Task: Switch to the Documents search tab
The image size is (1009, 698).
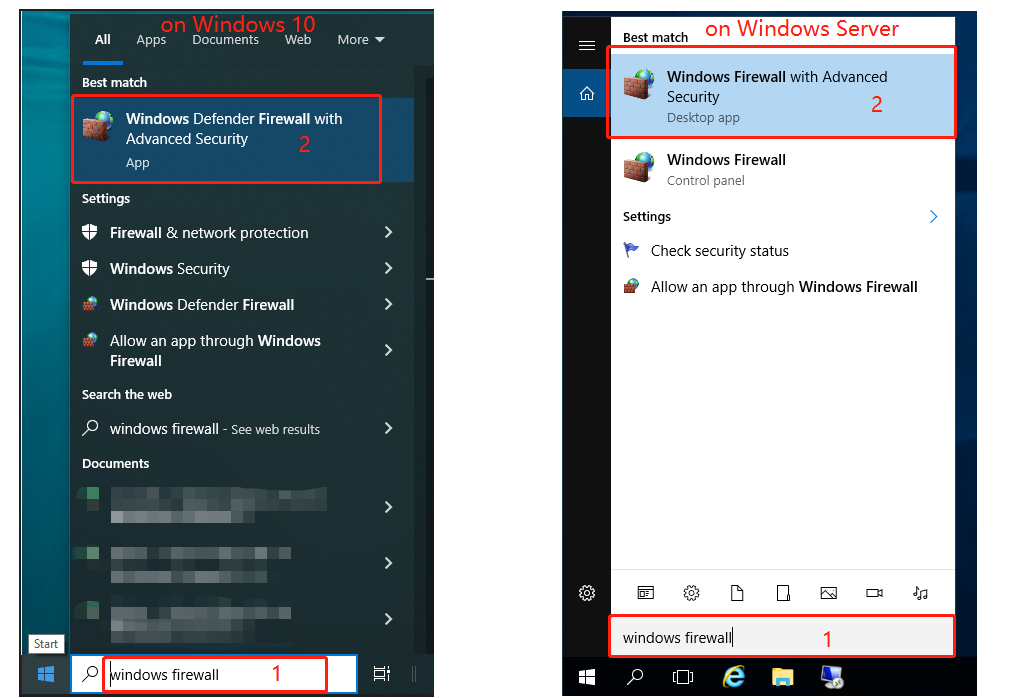Action: pyautogui.click(x=225, y=40)
